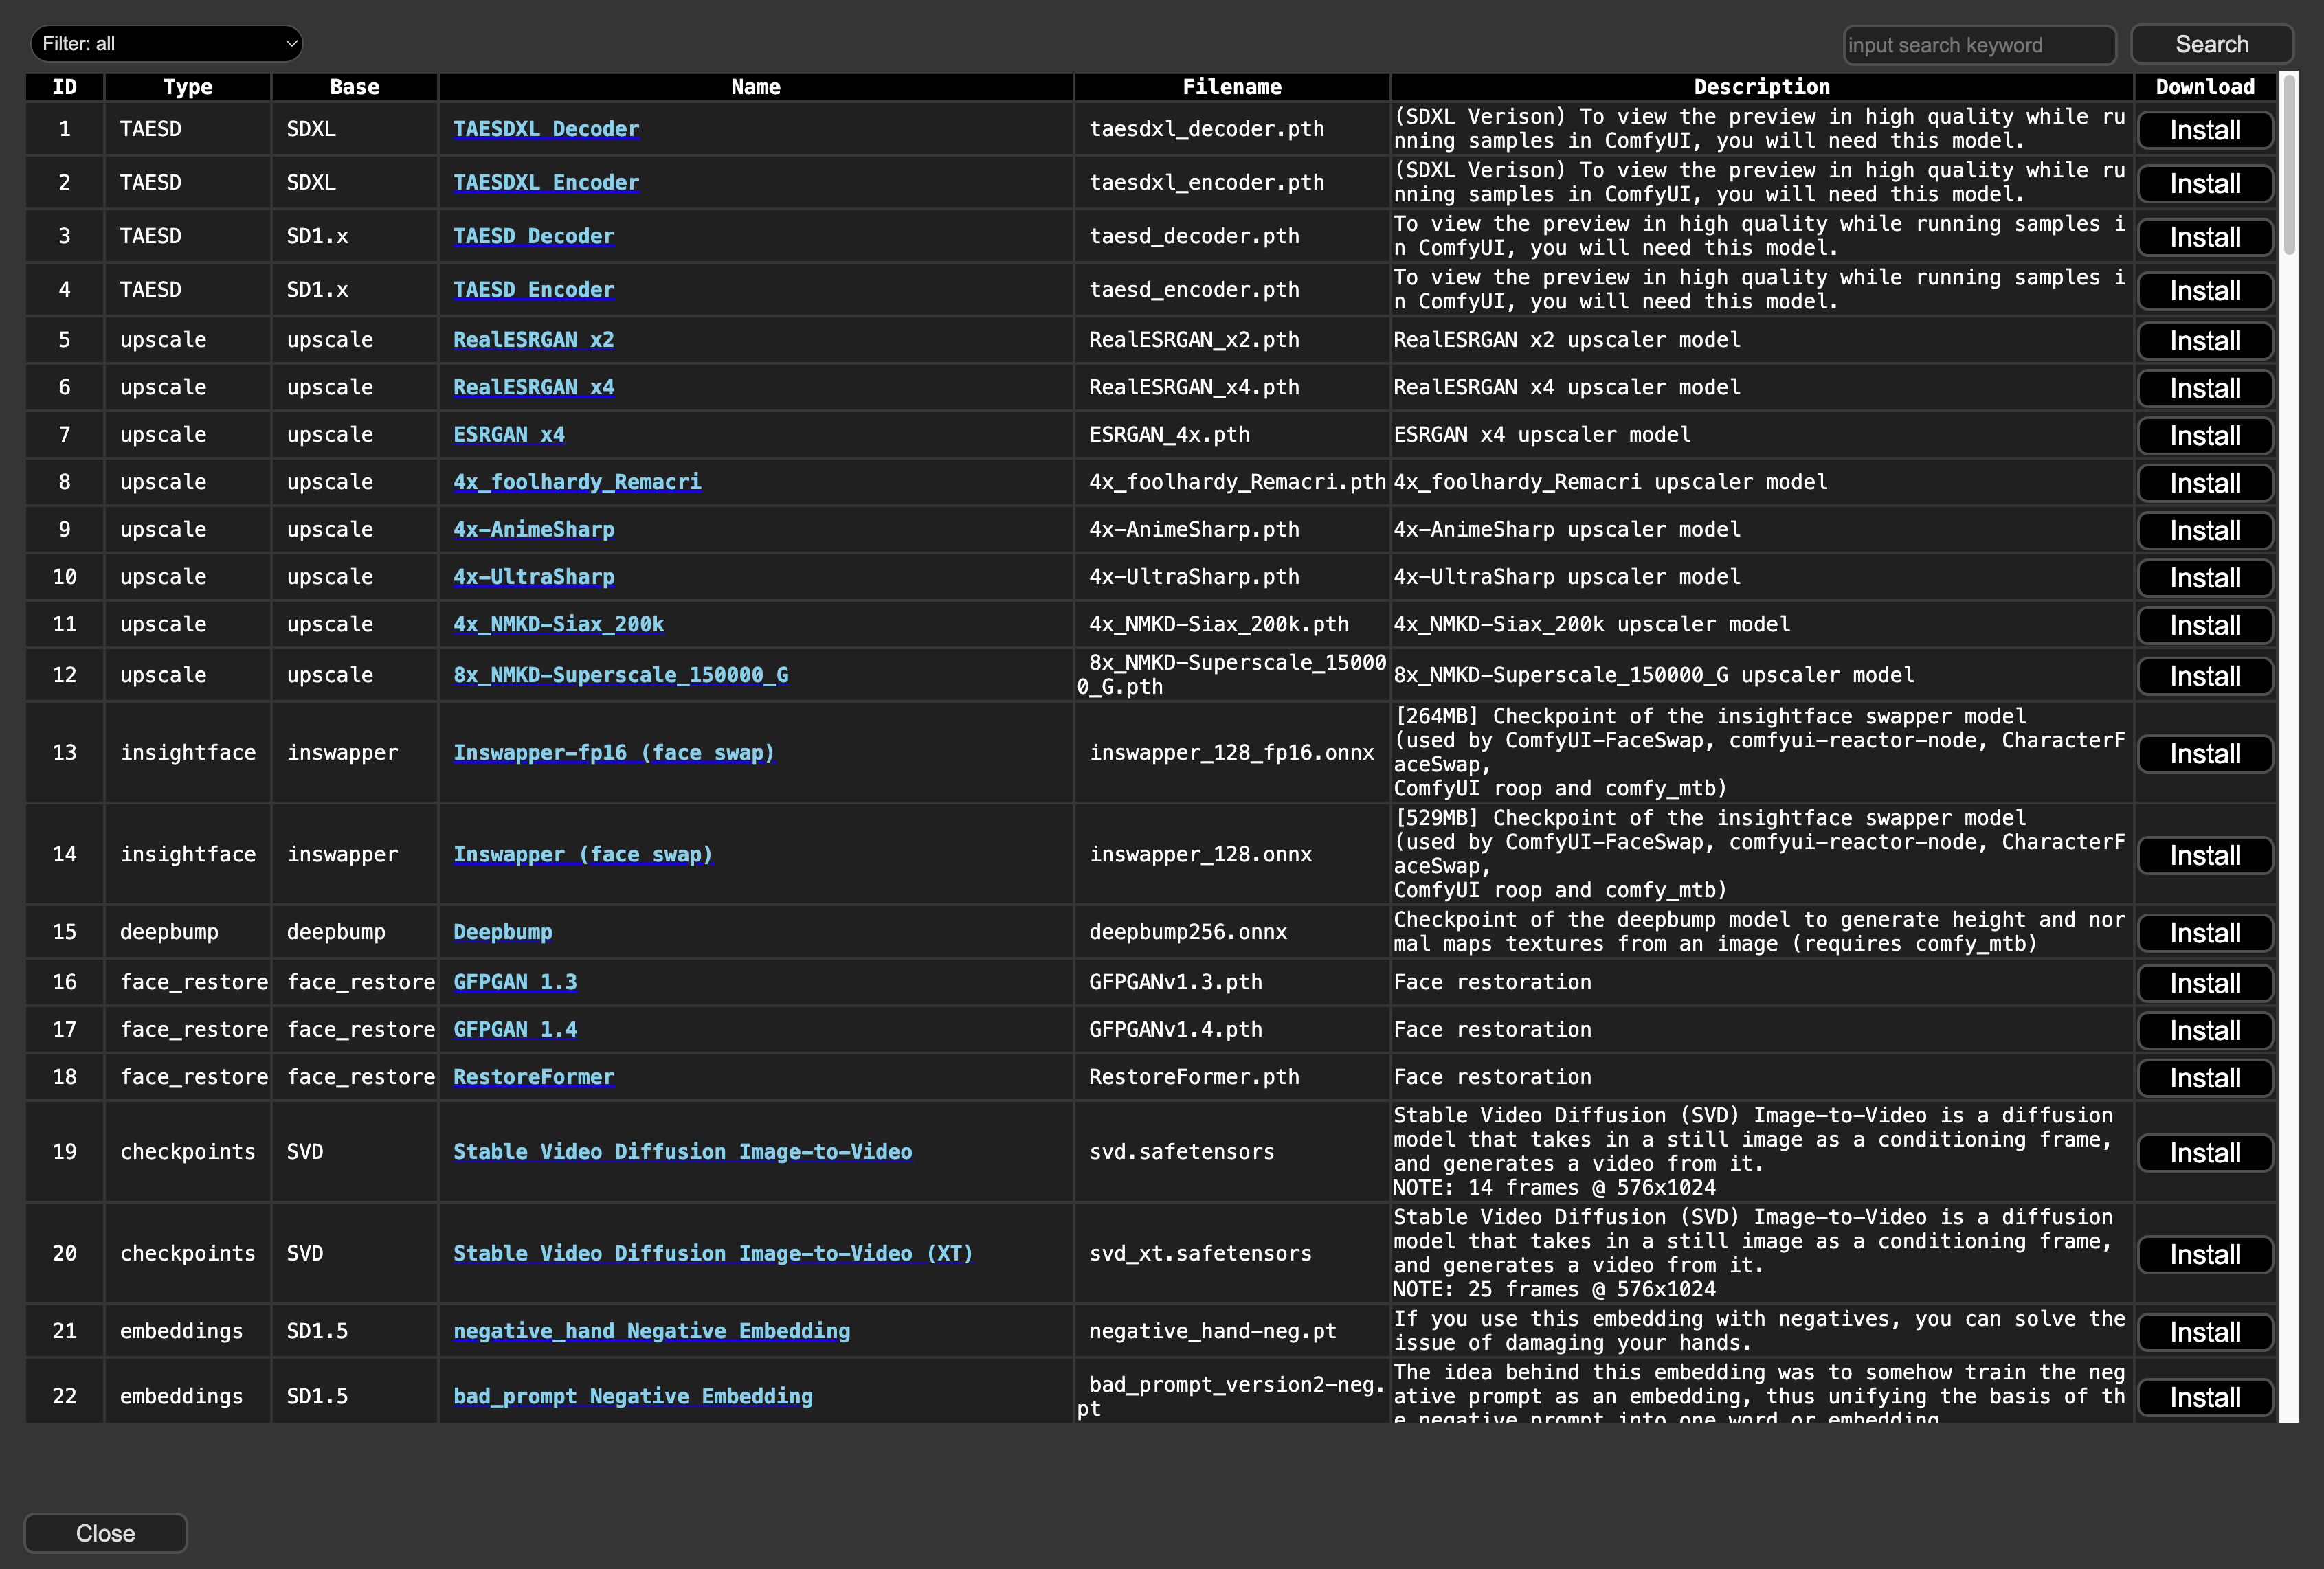The height and width of the screenshot is (1569, 2324).
Task: Close the model manager dialog
Action: point(105,1533)
